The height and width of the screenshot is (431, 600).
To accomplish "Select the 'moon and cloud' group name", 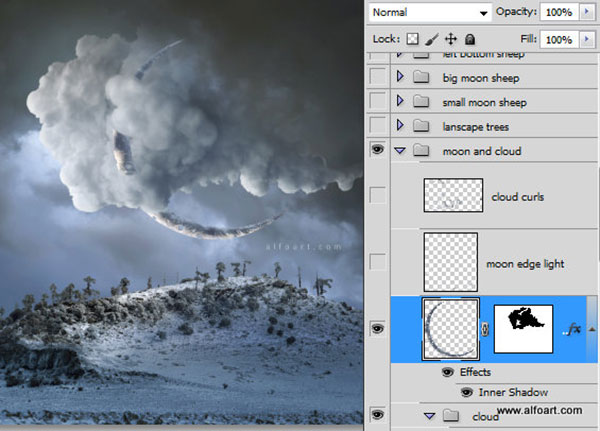I will pos(482,151).
